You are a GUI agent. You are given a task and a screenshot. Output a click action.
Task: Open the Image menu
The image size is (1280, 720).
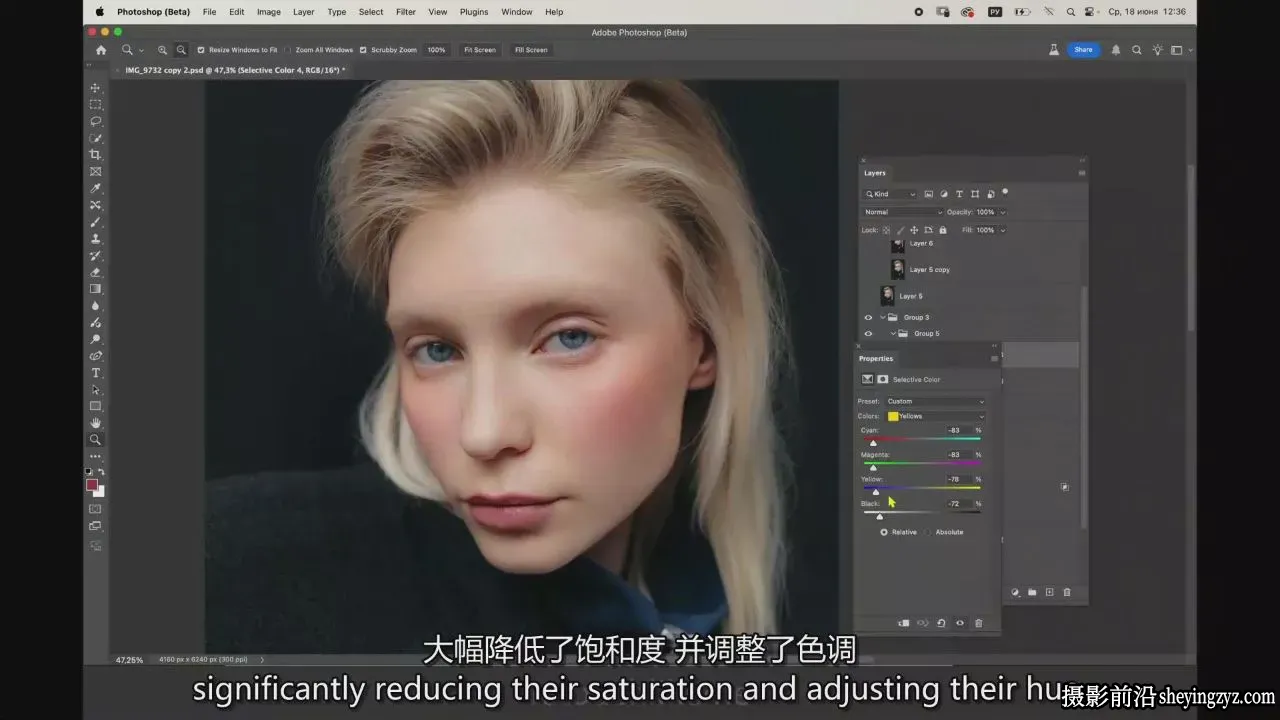click(269, 12)
